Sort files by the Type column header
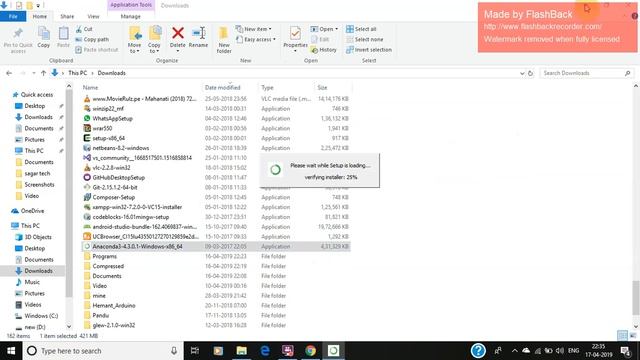 pyautogui.click(x=267, y=87)
